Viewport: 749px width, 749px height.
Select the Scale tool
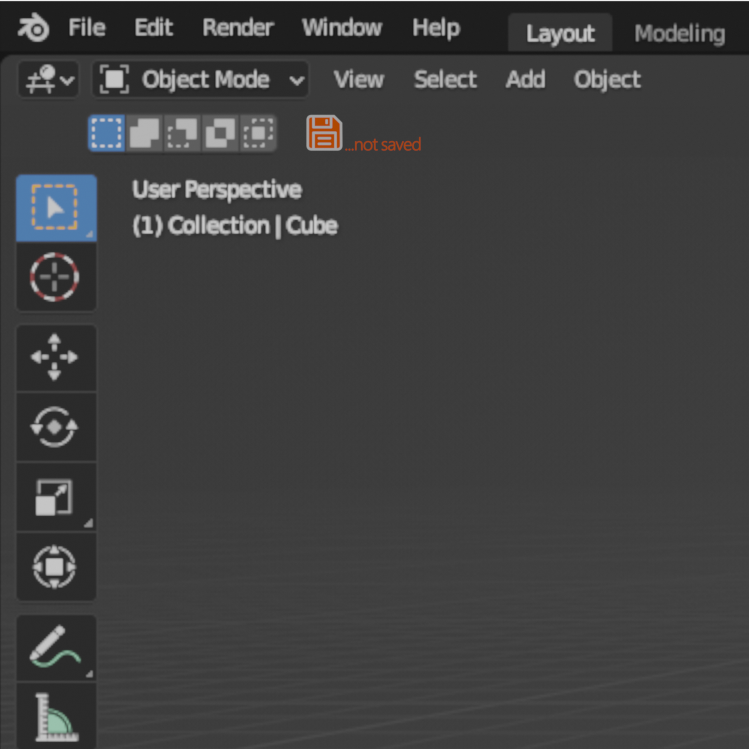pos(56,497)
